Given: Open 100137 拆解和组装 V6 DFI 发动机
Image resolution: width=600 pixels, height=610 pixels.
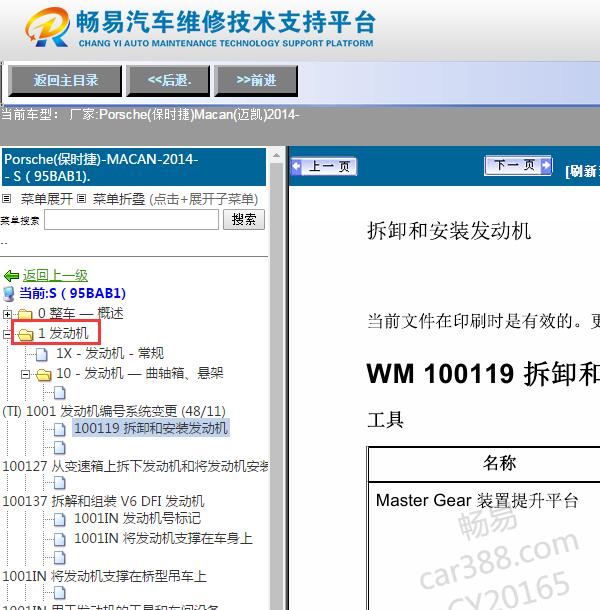Looking at the screenshot, I should click(103, 501).
